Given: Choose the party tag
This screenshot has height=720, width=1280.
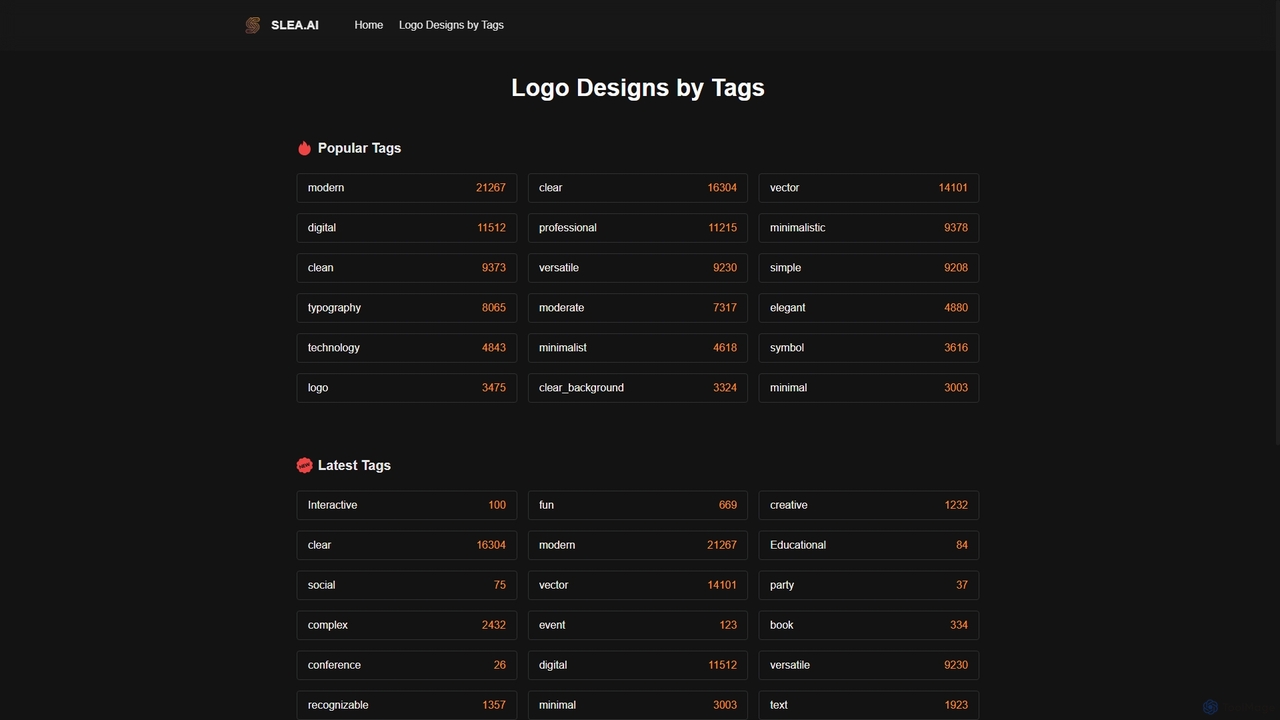Looking at the screenshot, I should point(869,585).
